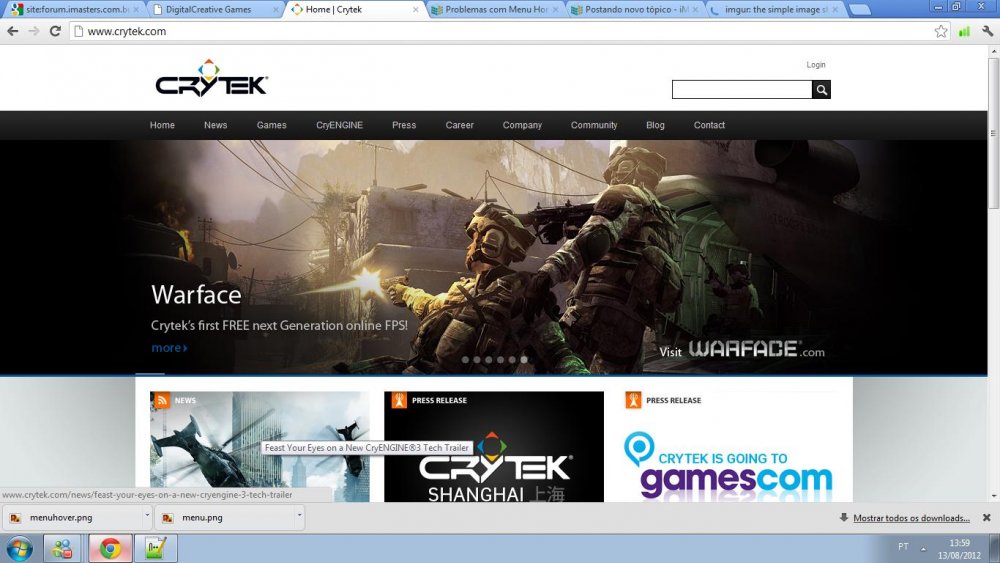Open the CryENGINE navigation menu item

click(x=339, y=125)
